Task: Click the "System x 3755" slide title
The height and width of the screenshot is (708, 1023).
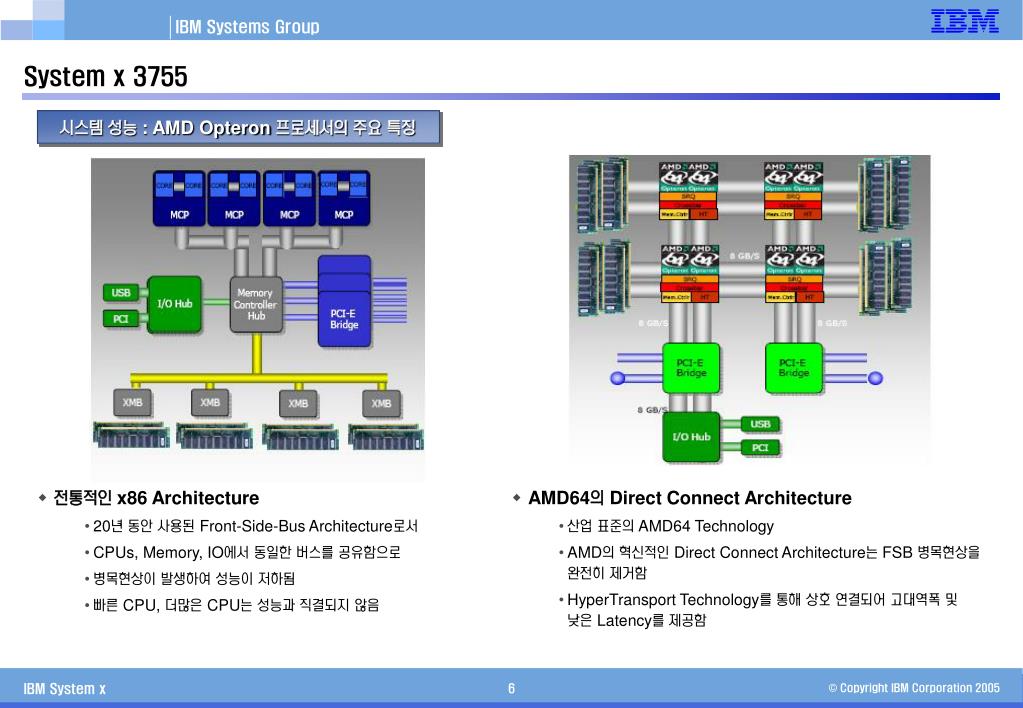Action: 106,76
